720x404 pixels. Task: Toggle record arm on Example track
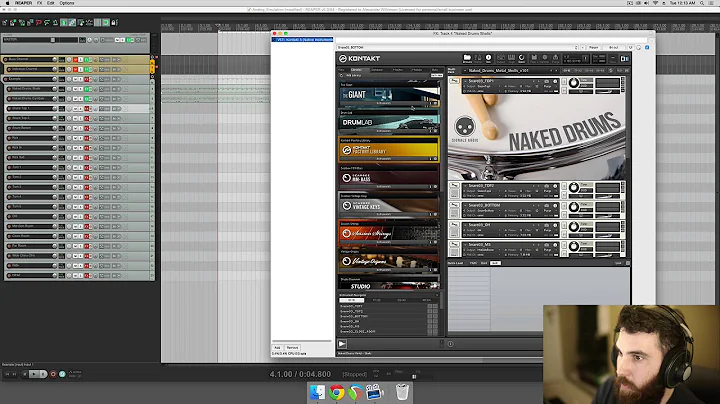6,79
